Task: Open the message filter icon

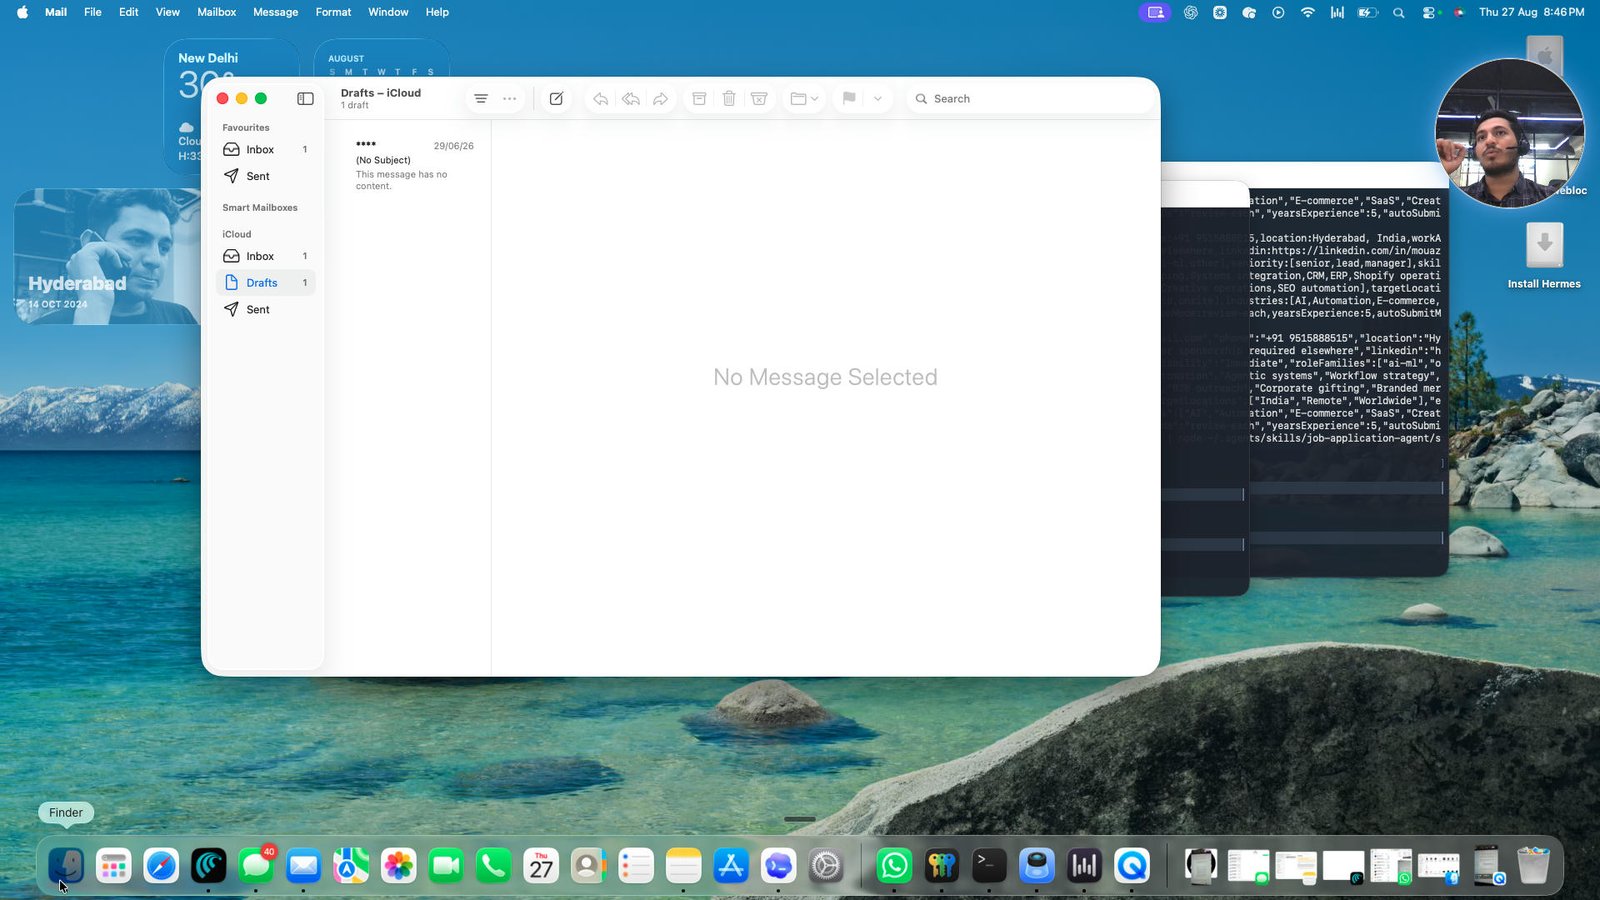Action: (x=481, y=99)
